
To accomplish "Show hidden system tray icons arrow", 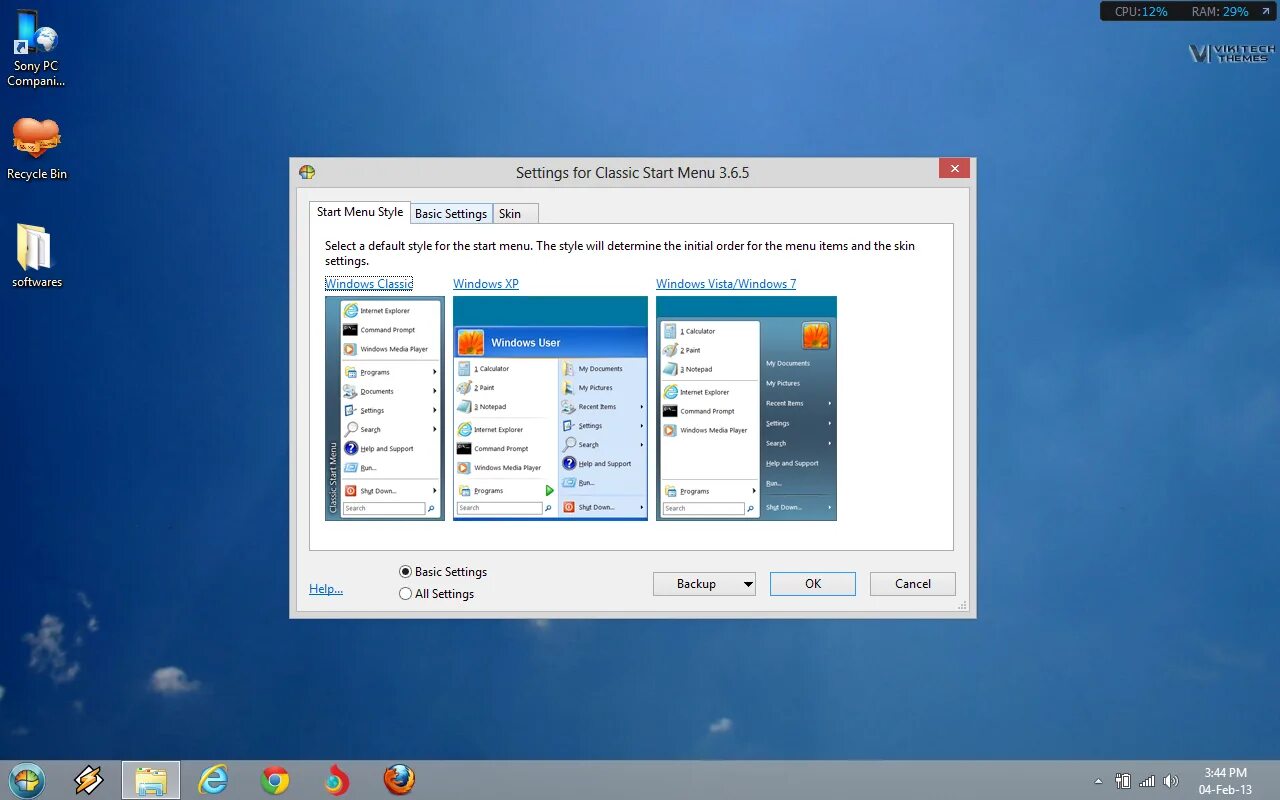I will [1099, 781].
